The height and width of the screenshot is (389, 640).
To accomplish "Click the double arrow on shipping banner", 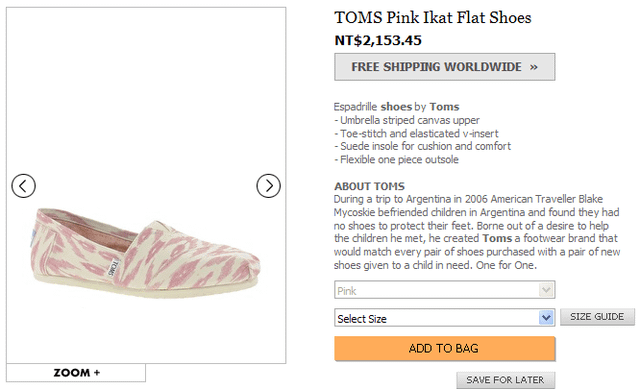I will click(533, 67).
